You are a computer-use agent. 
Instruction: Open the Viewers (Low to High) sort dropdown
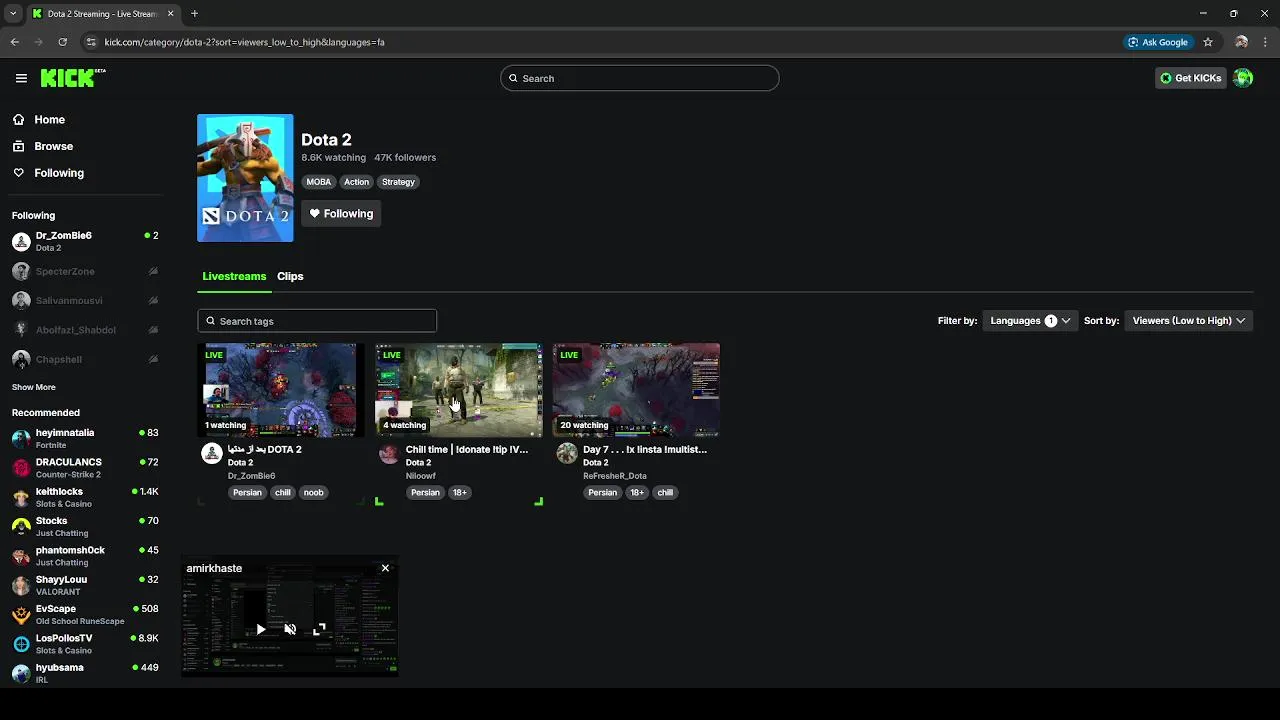(x=1188, y=321)
